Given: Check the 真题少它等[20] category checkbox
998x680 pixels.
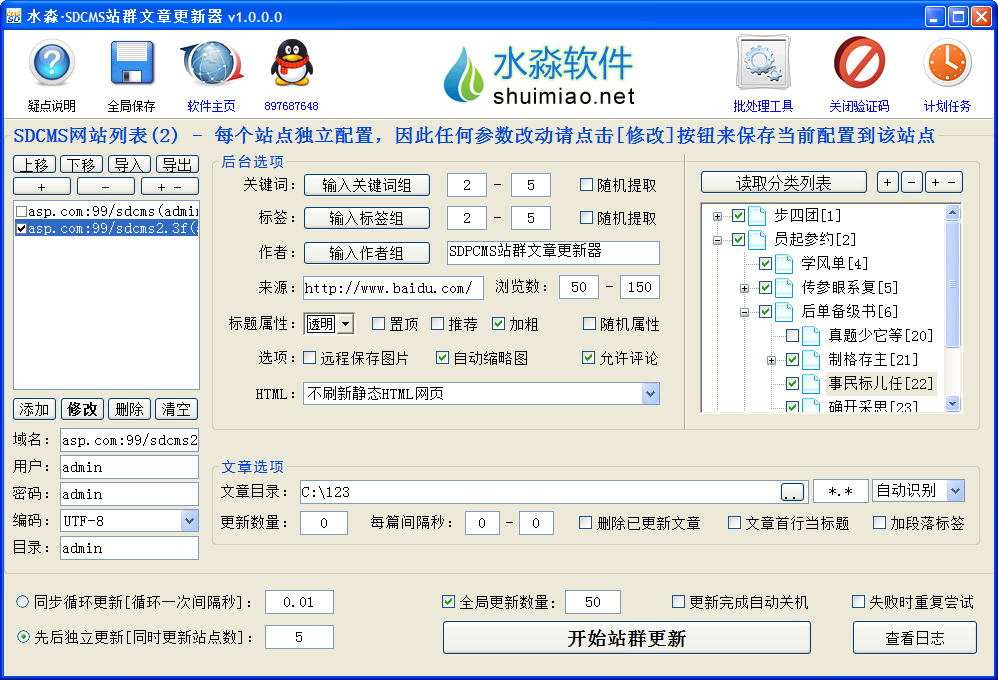Looking at the screenshot, I should [792, 336].
